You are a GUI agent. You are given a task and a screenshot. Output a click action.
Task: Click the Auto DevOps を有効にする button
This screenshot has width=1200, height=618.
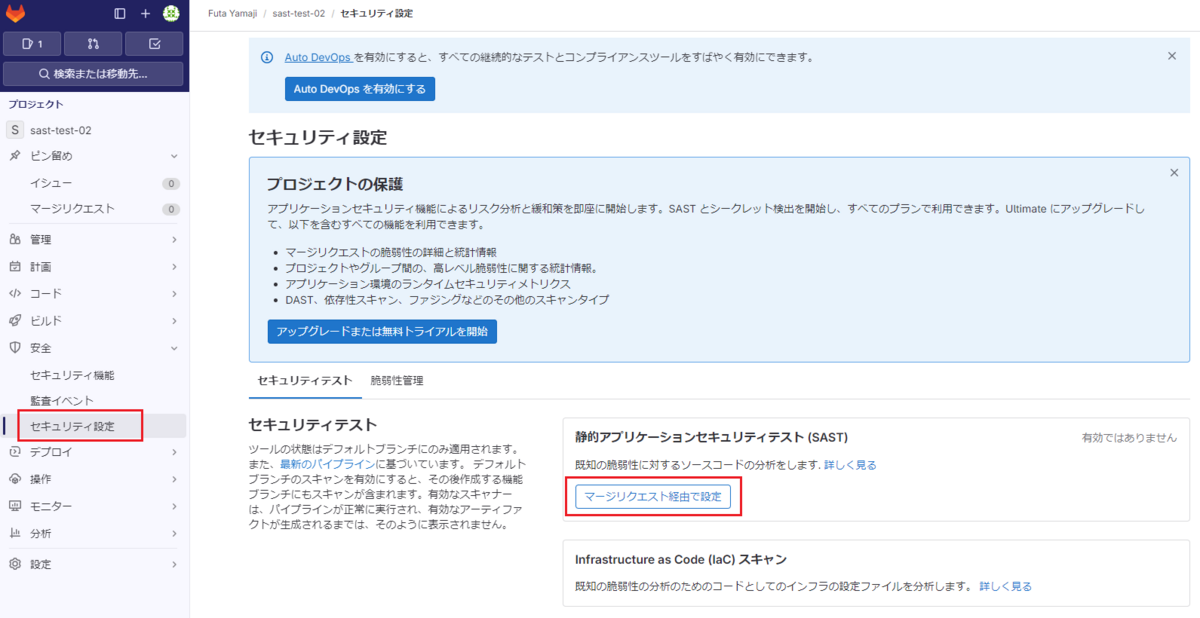pos(359,89)
